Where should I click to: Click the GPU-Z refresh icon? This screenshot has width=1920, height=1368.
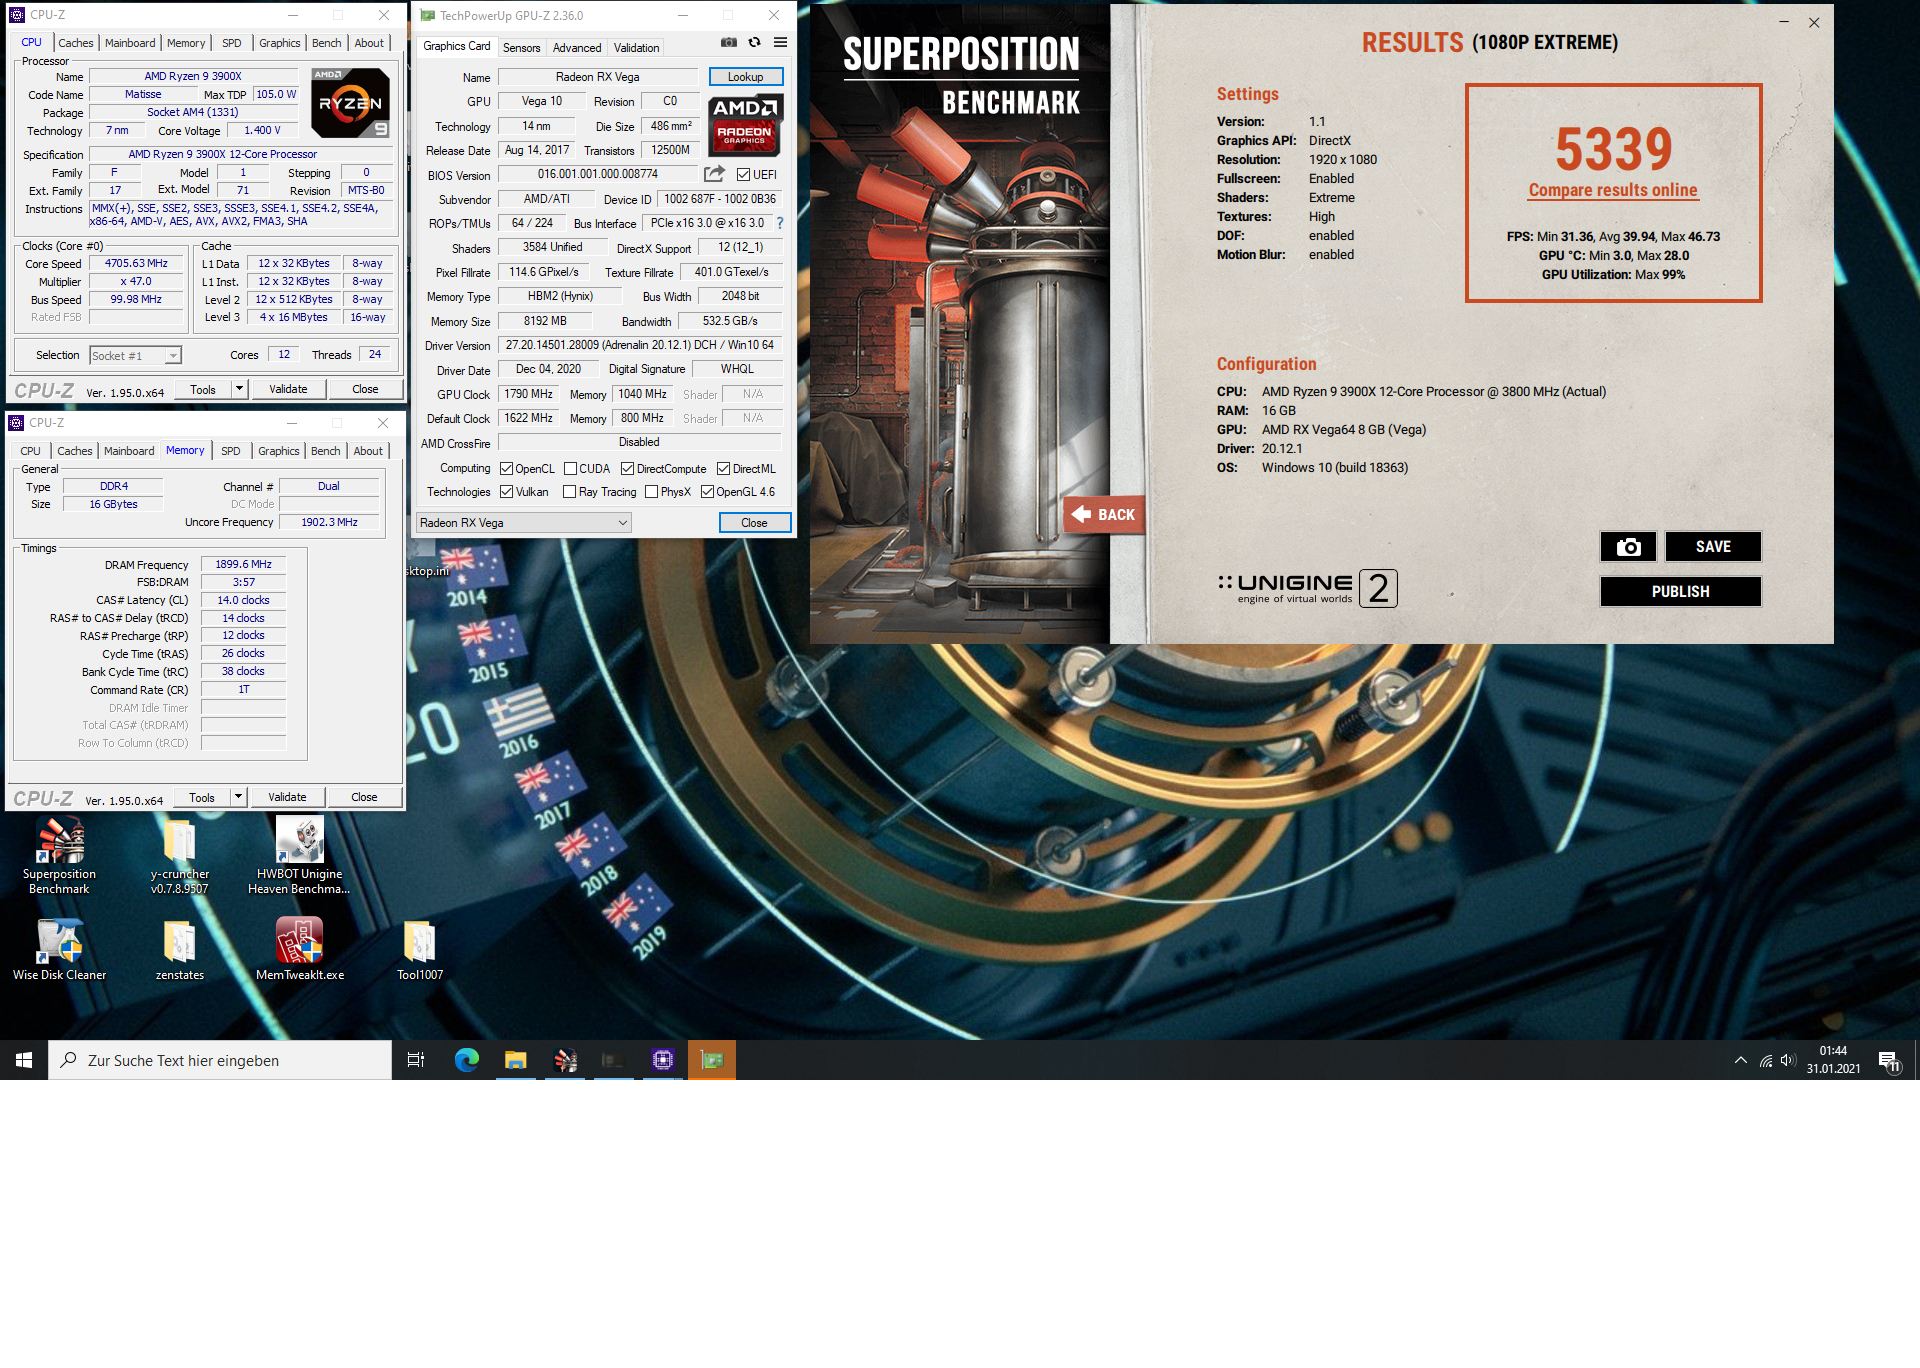[755, 42]
